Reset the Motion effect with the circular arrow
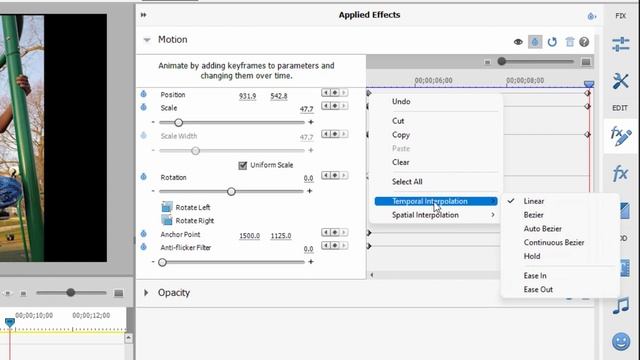 (x=552, y=42)
